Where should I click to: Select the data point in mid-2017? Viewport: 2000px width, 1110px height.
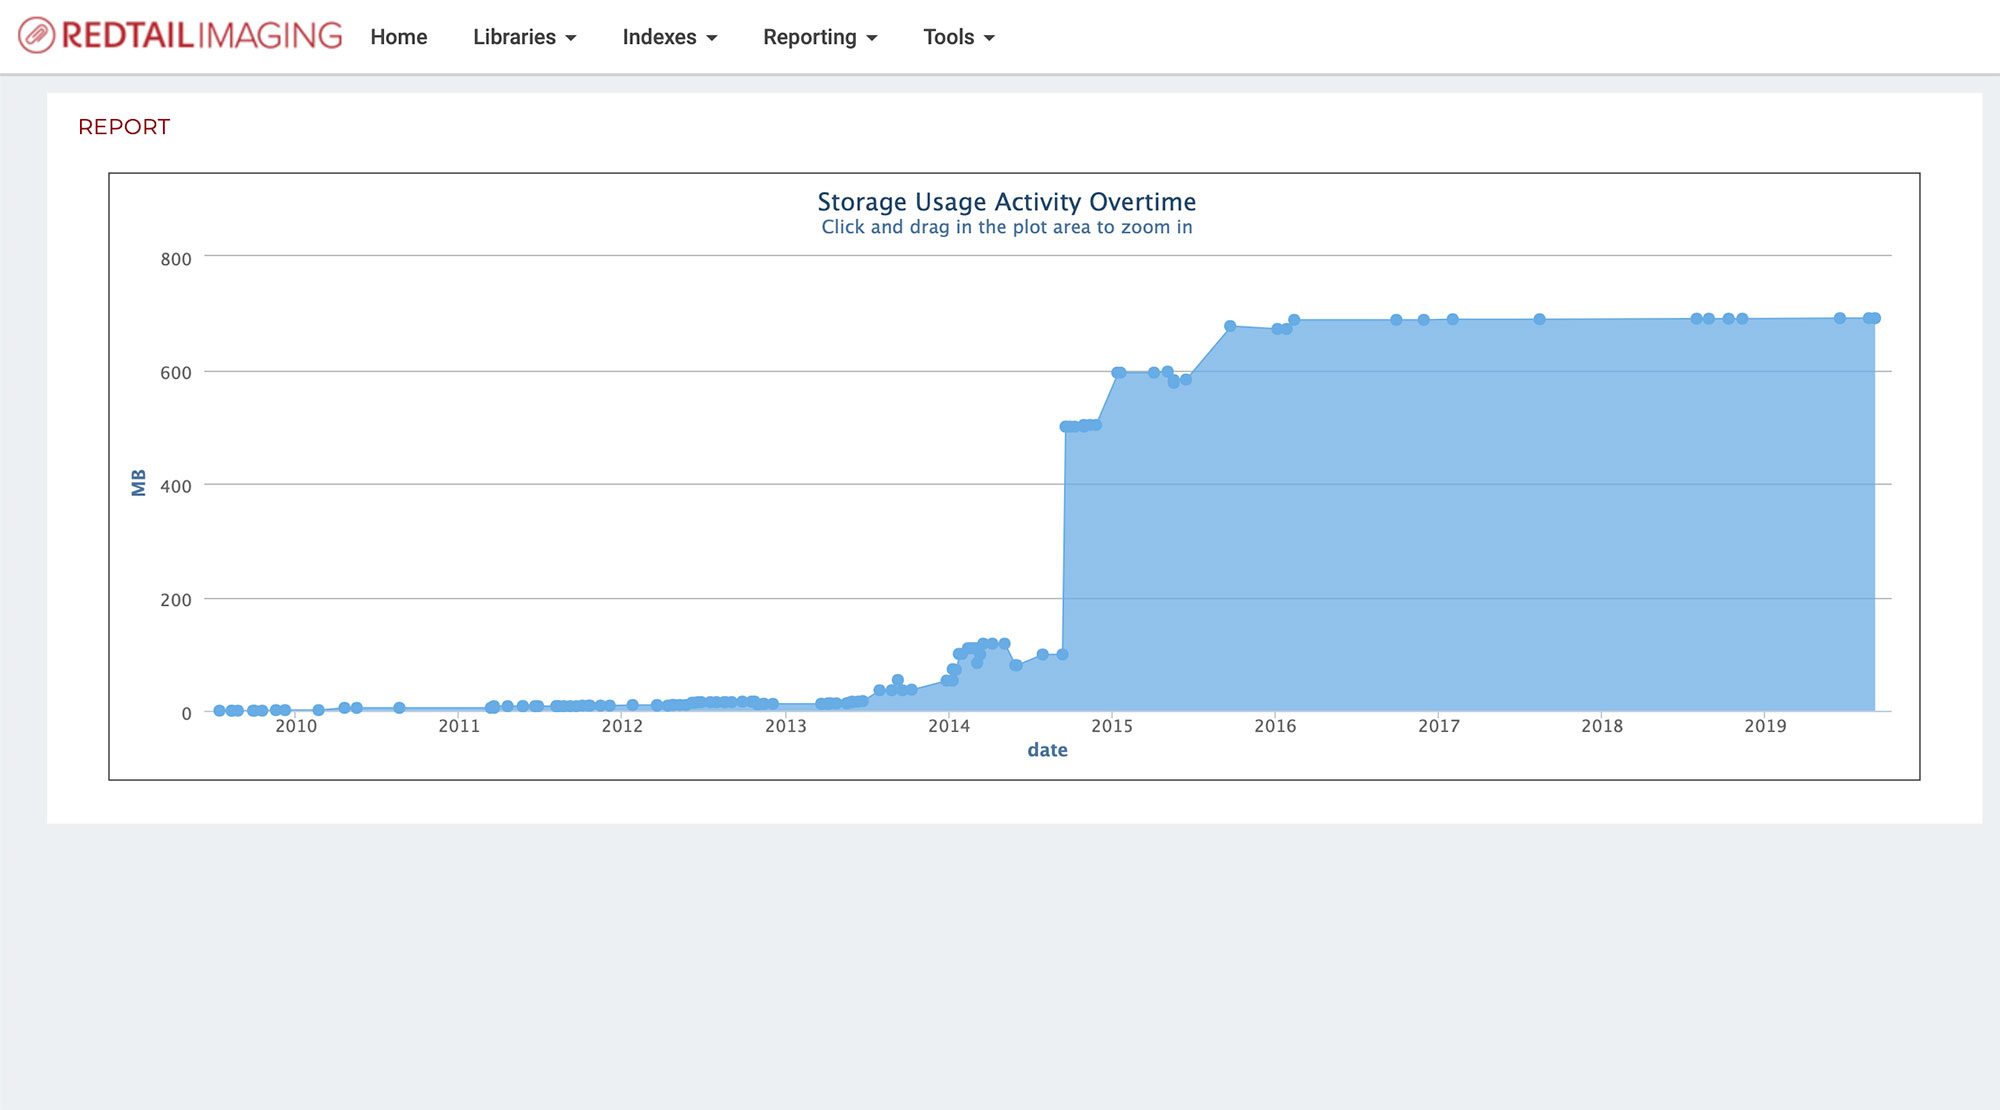[x=1539, y=320]
